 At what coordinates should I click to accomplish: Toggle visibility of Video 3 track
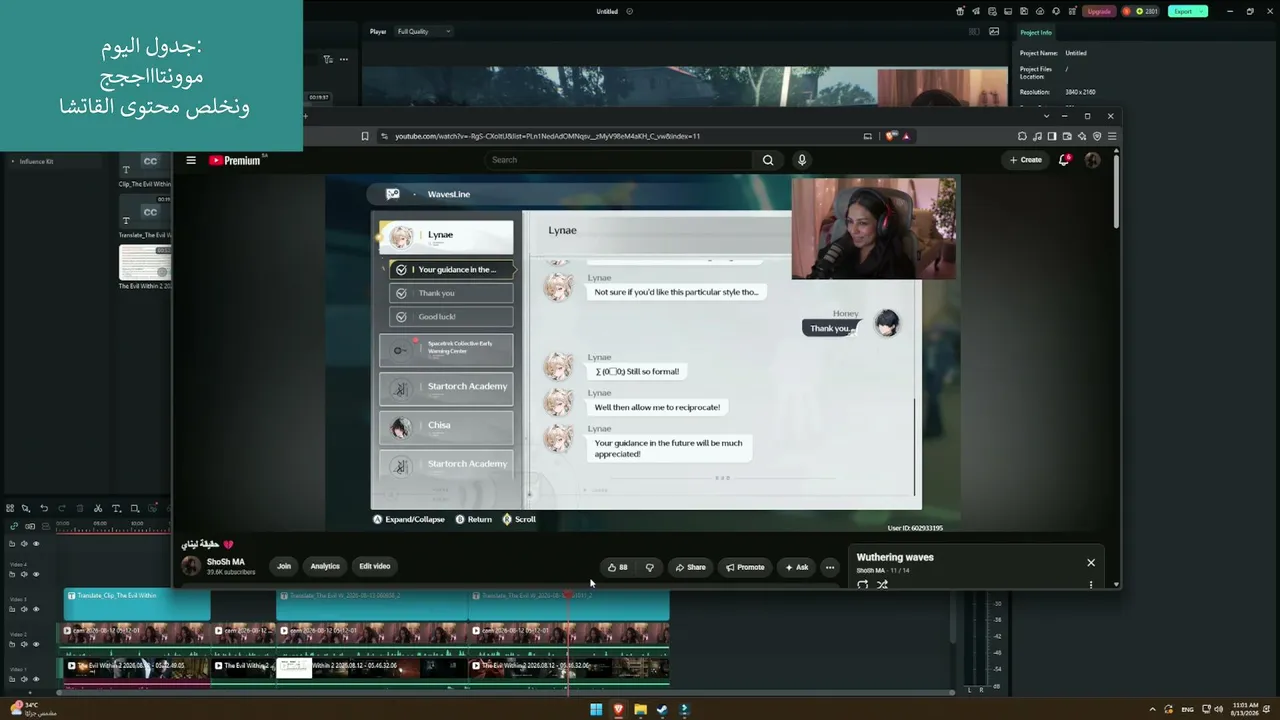click(36, 609)
